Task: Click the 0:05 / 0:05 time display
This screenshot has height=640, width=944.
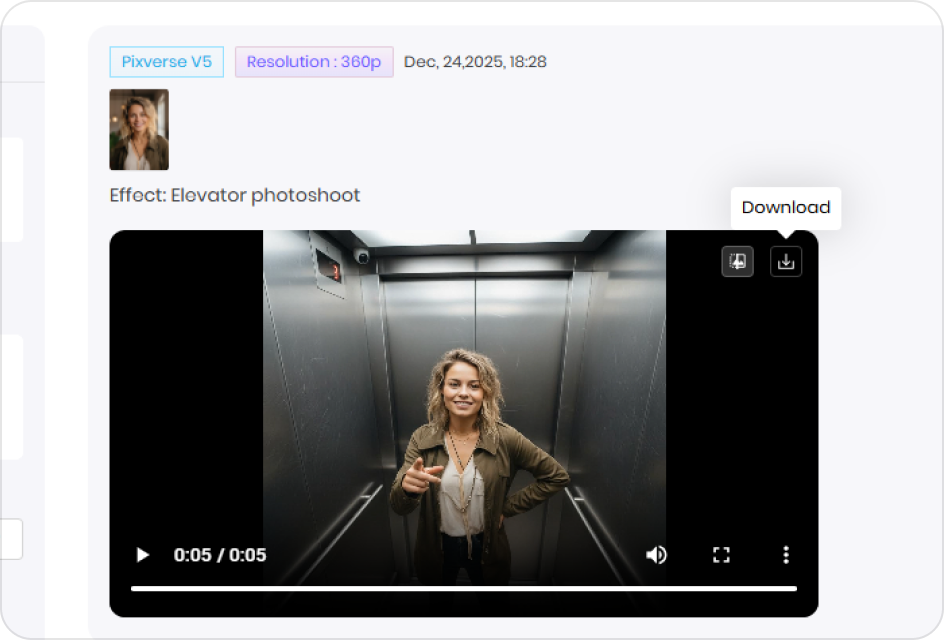Action: click(x=220, y=555)
